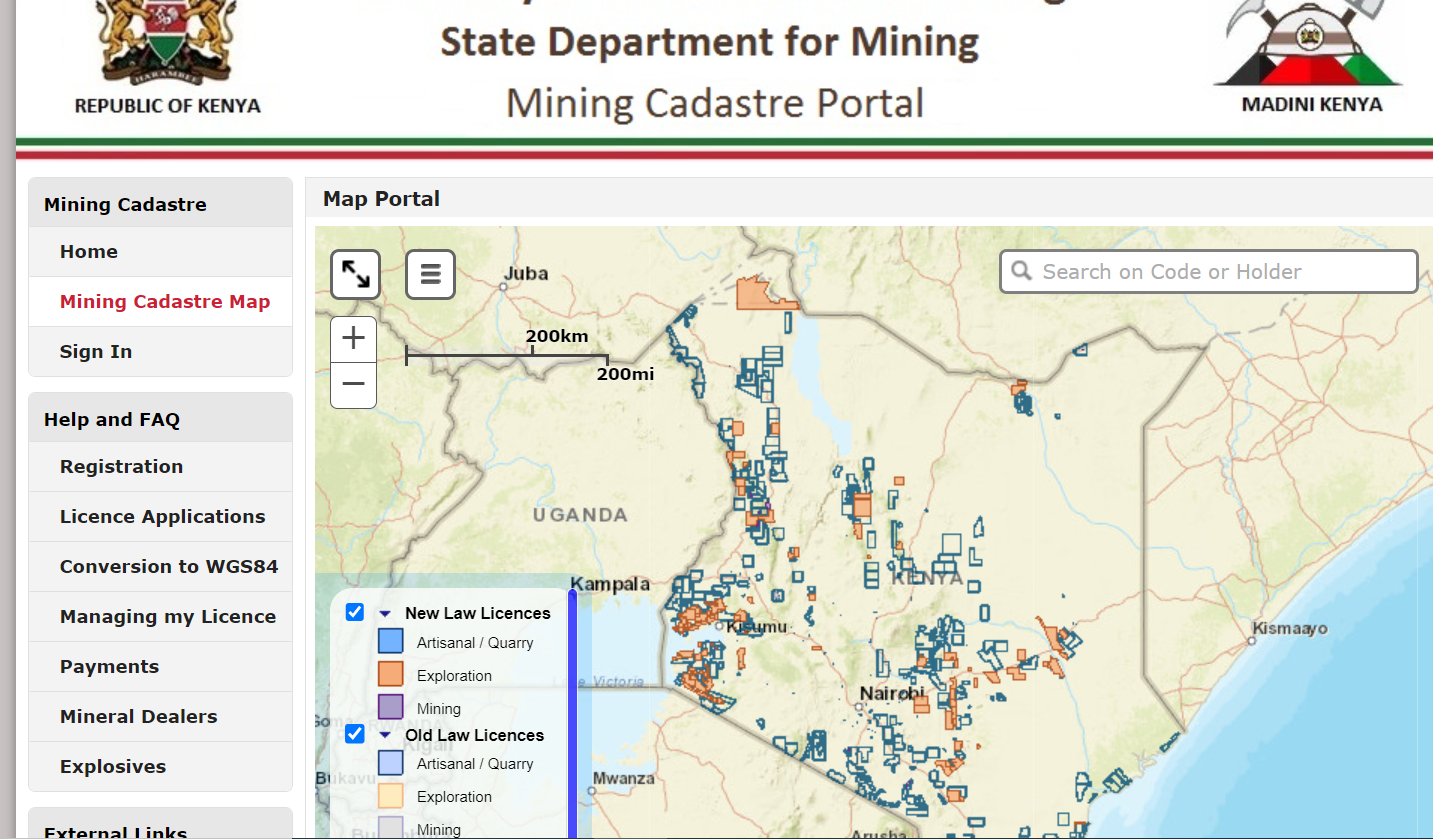Zoom in with the plus icon
1433x839 pixels.
[353, 338]
